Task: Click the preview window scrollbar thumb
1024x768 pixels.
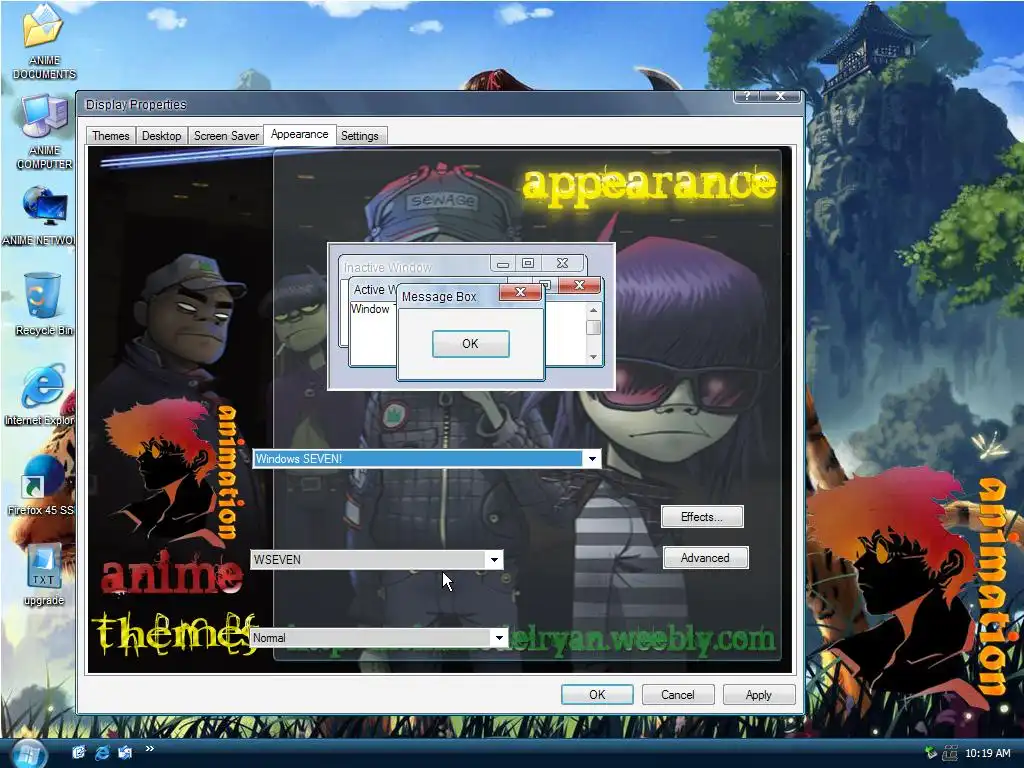Action: point(593,327)
